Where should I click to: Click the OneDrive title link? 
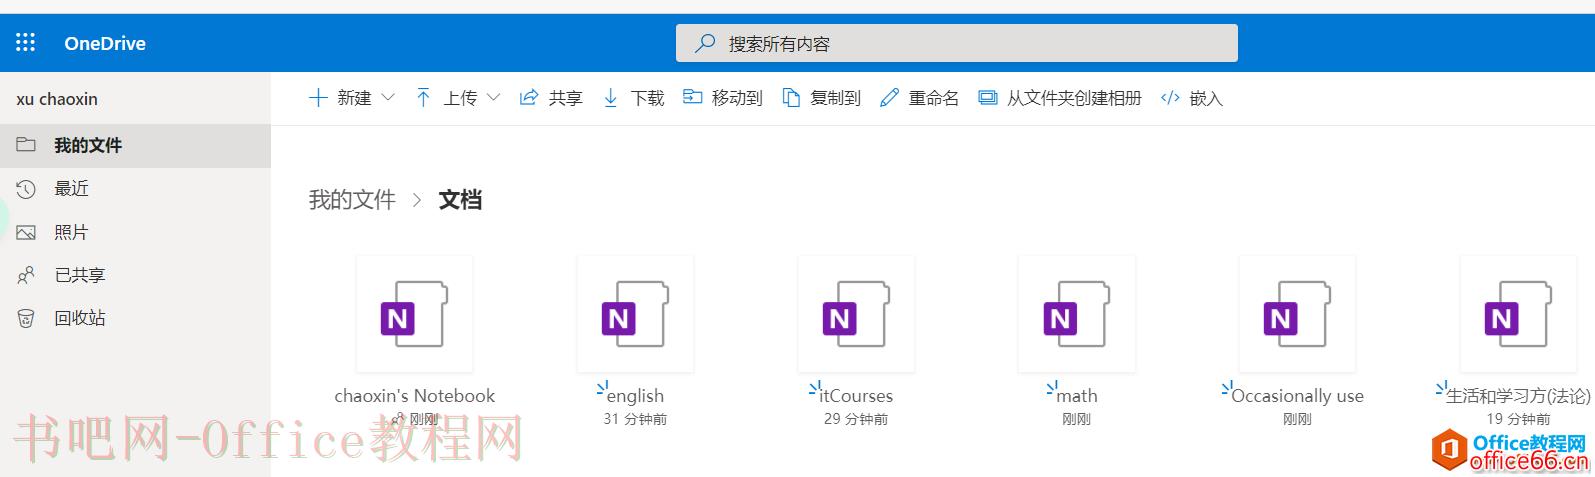tap(105, 43)
